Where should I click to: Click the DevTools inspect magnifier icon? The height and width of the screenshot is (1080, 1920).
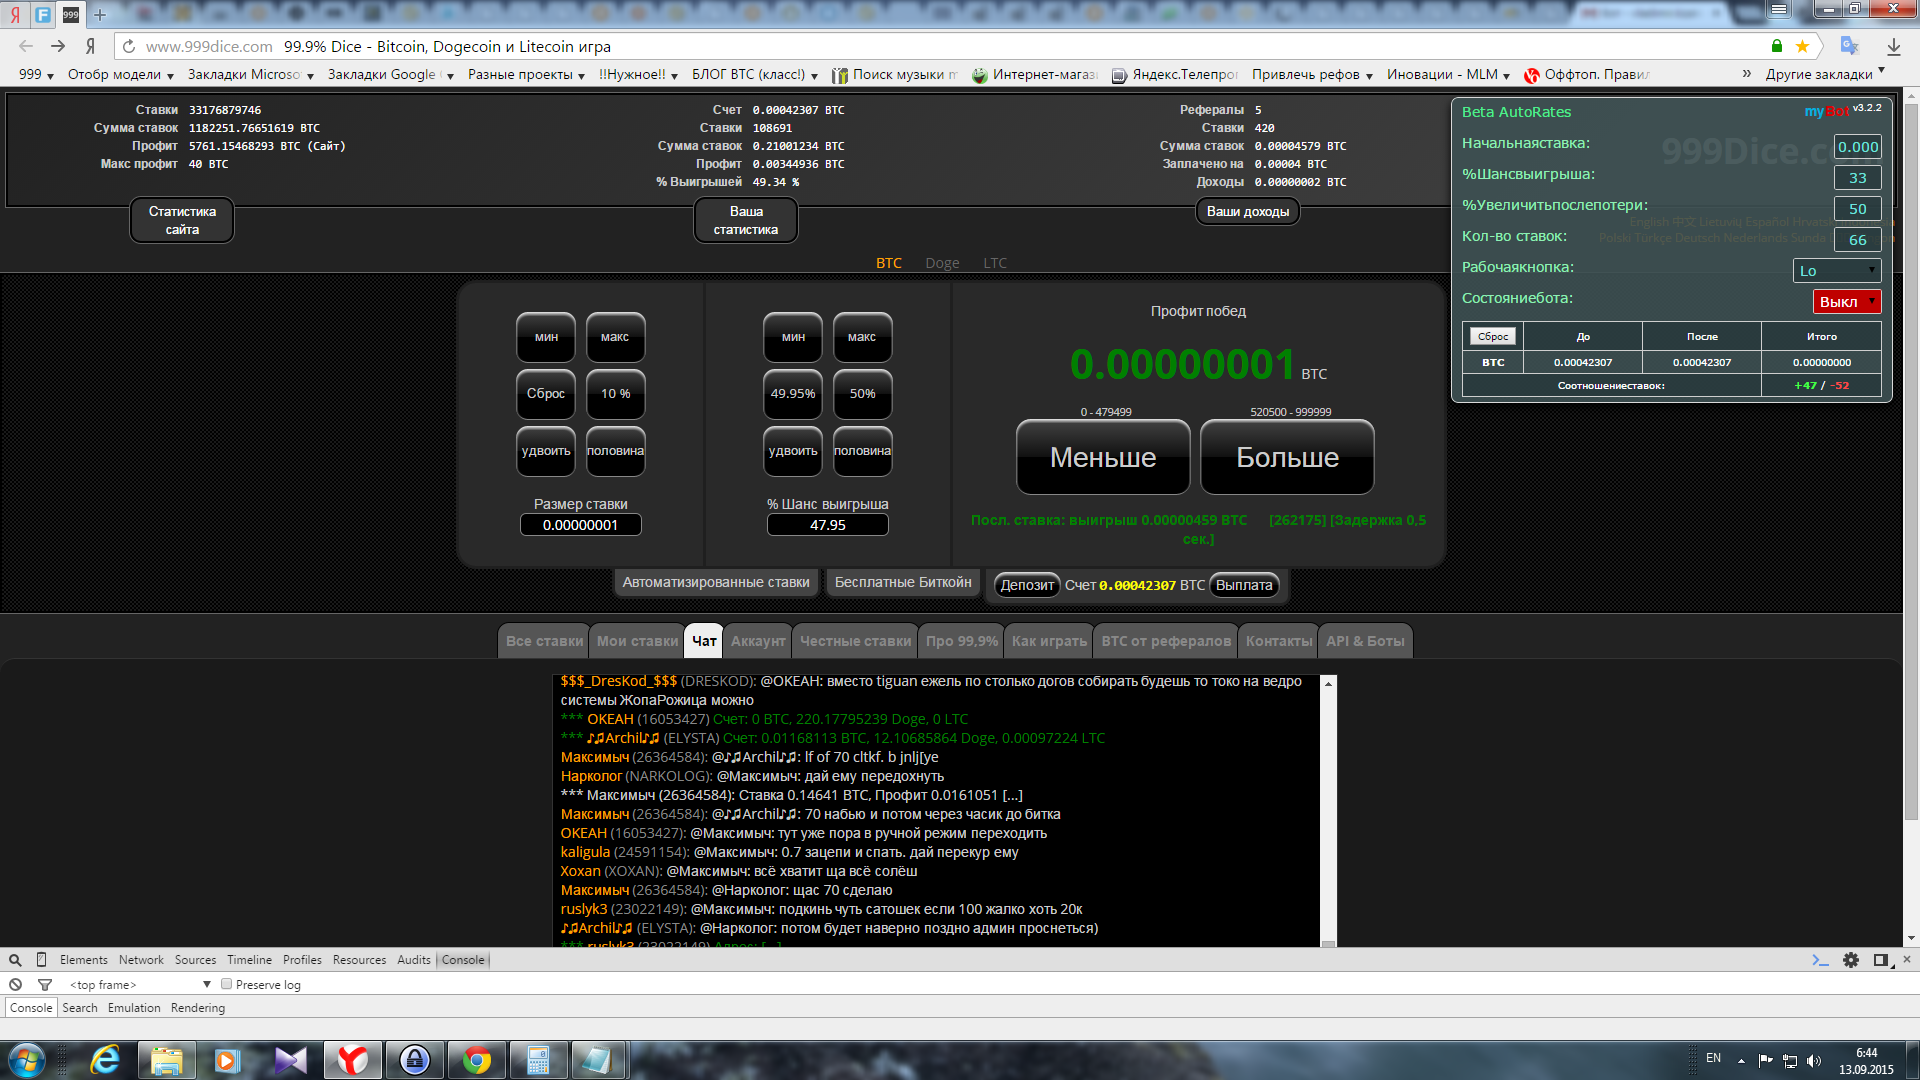click(x=15, y=960)
